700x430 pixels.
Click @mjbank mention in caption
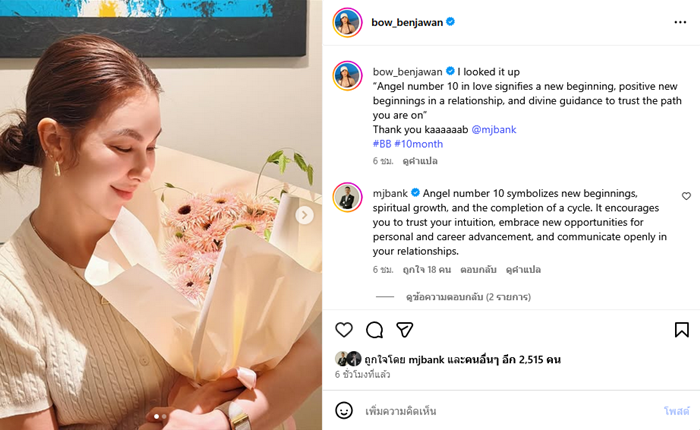pos(493,129)
